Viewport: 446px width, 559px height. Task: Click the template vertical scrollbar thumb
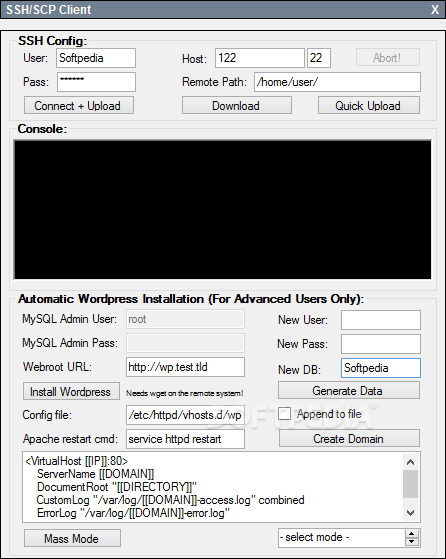(411, 484)
